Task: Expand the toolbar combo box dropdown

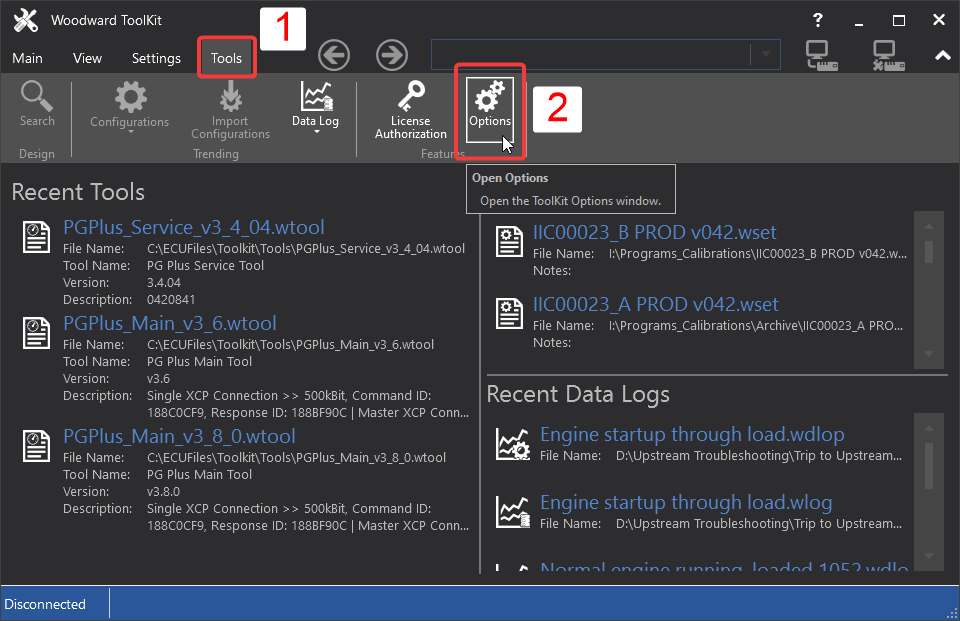Action: click(766, 54)
